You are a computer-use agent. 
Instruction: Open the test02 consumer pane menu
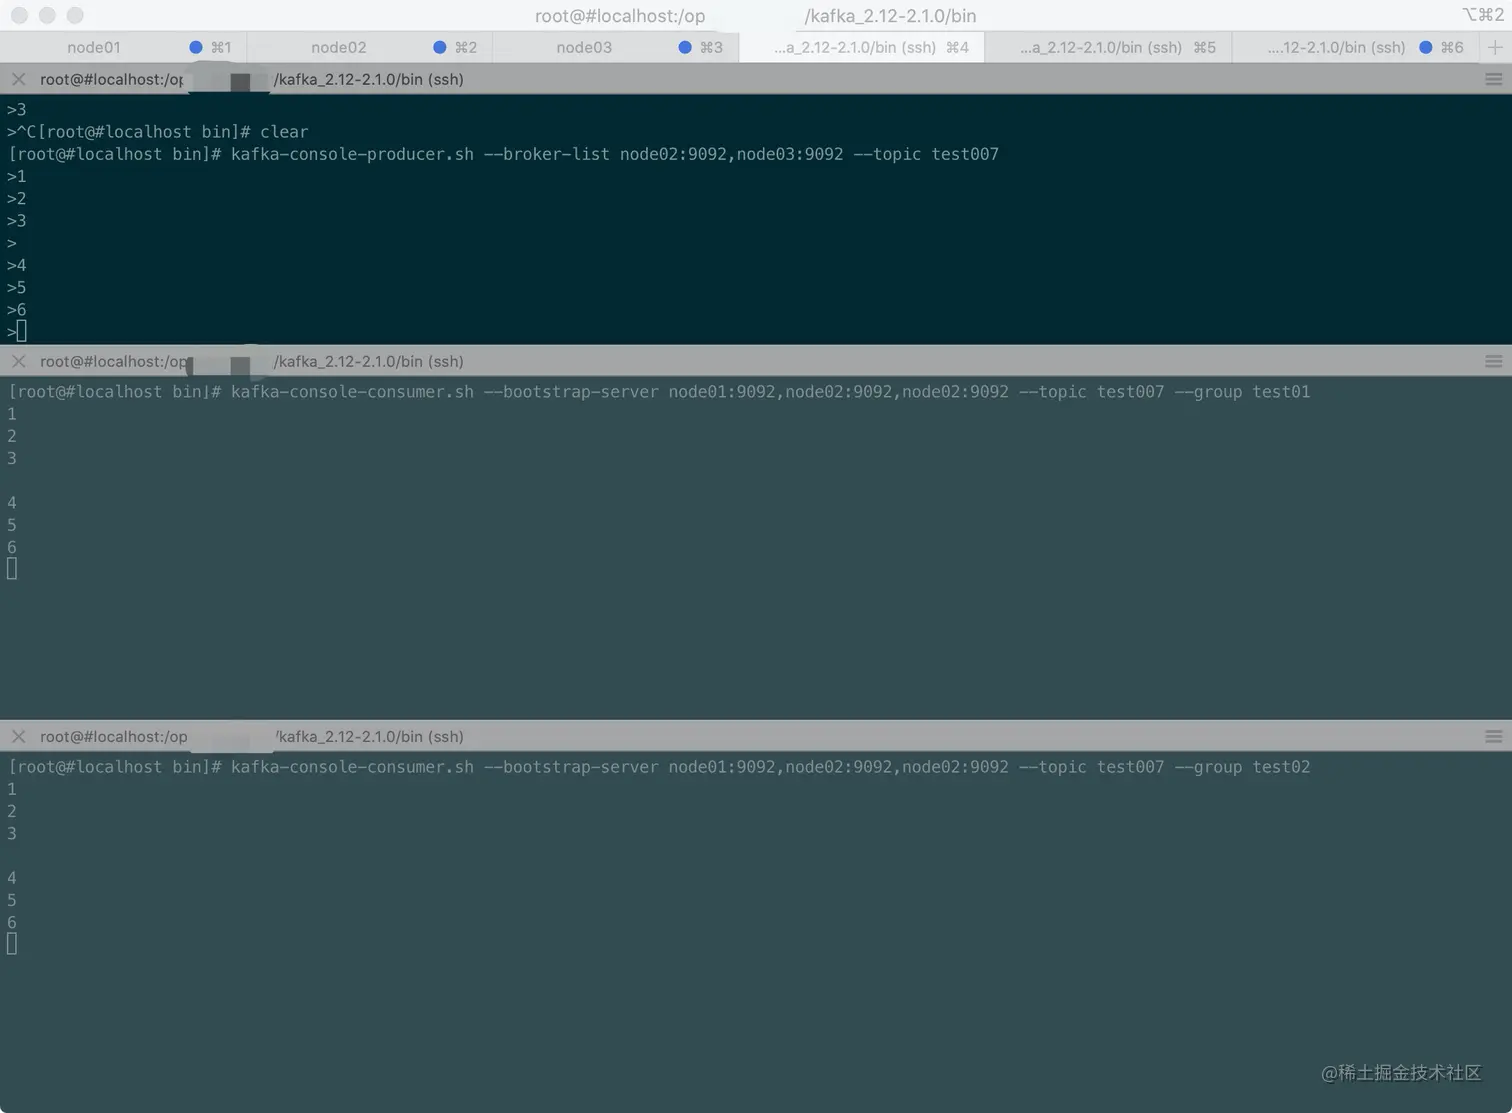pyautogui.click(x=1494, y=736)
